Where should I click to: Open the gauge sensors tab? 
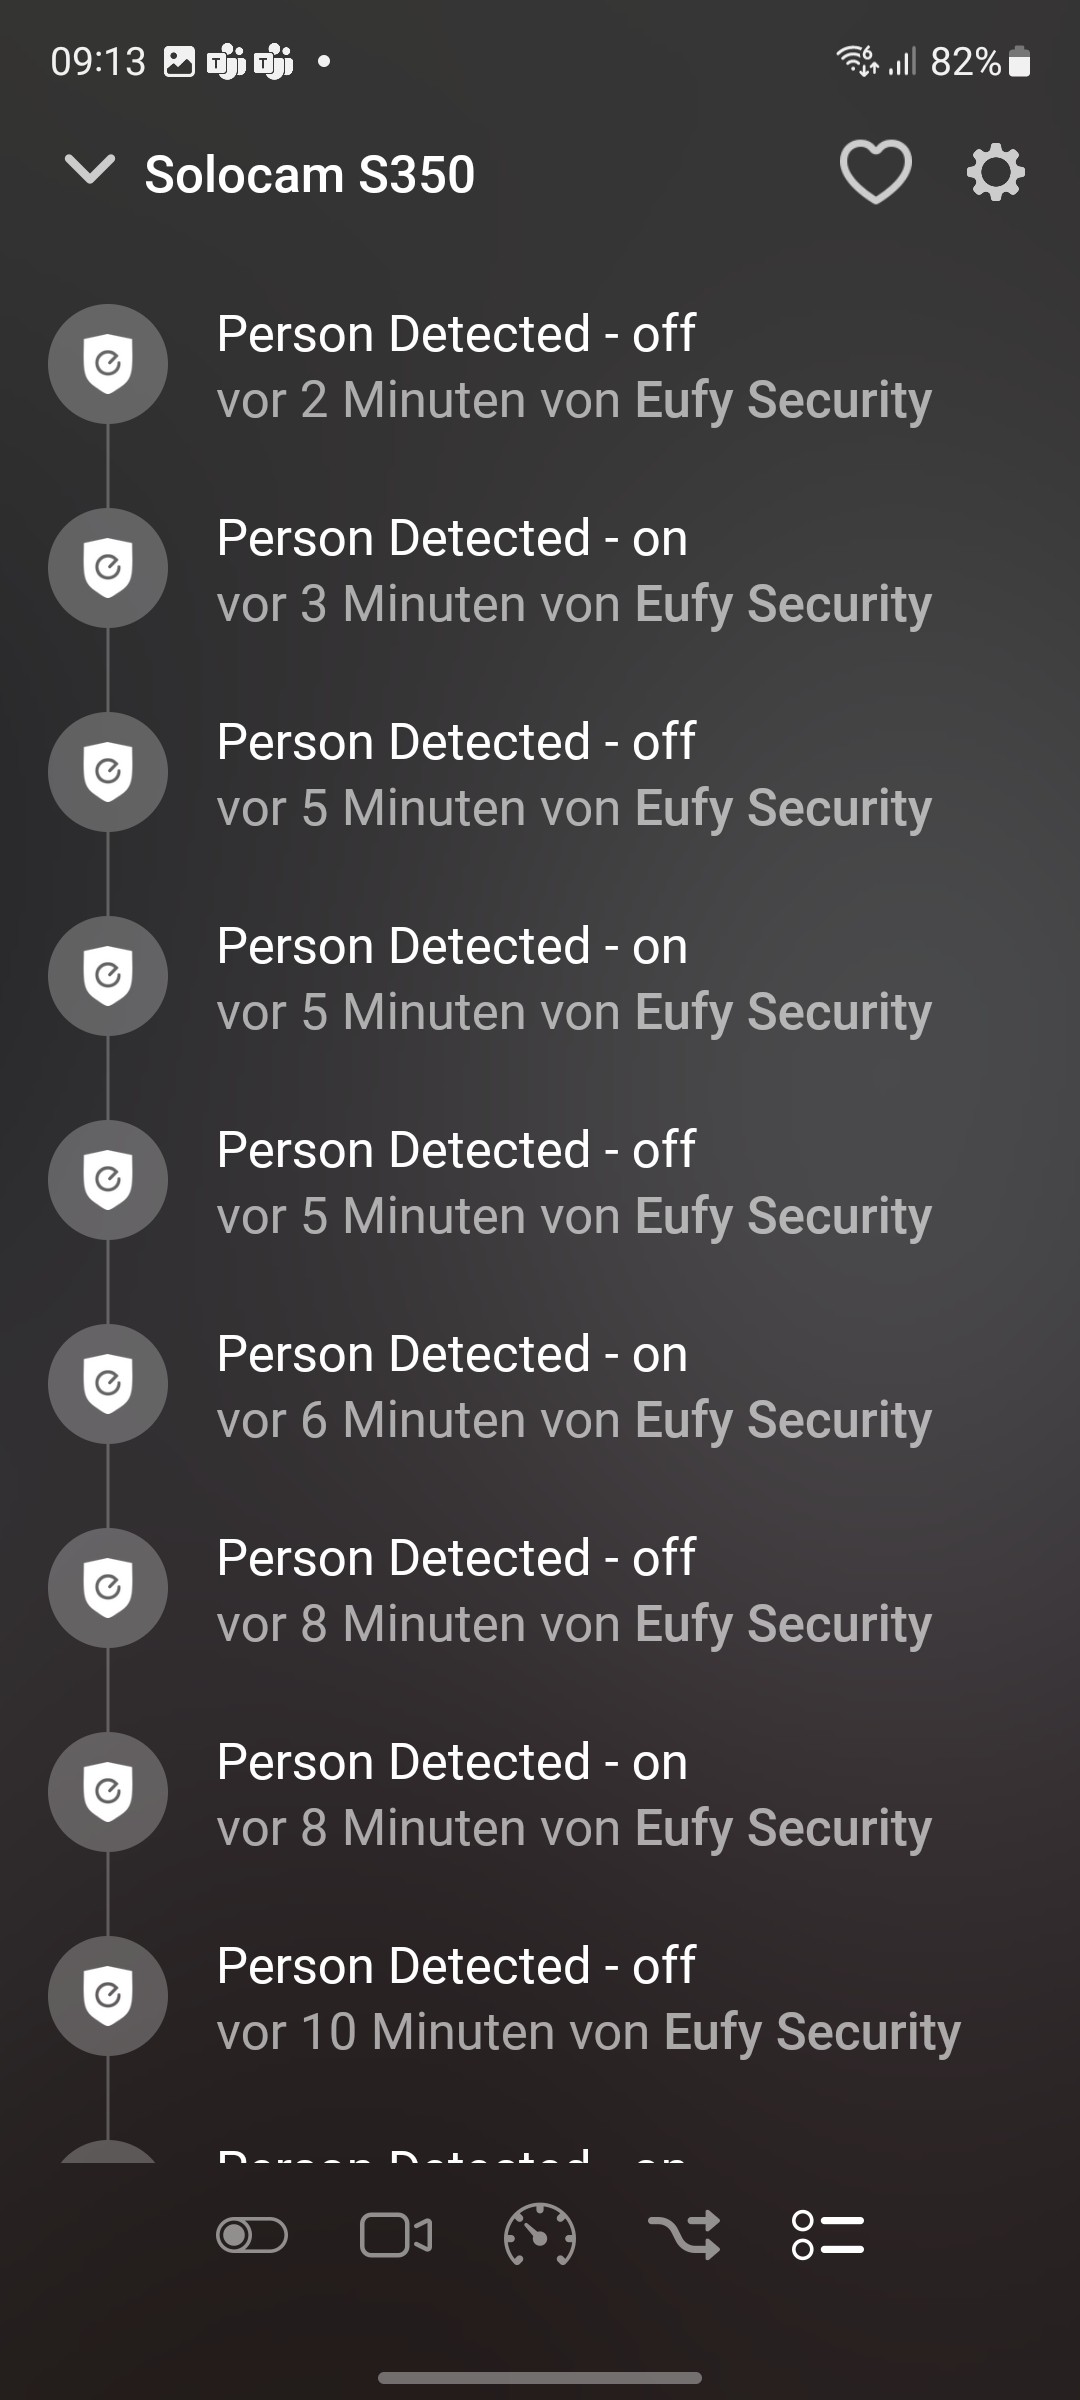click(540, 2235)
